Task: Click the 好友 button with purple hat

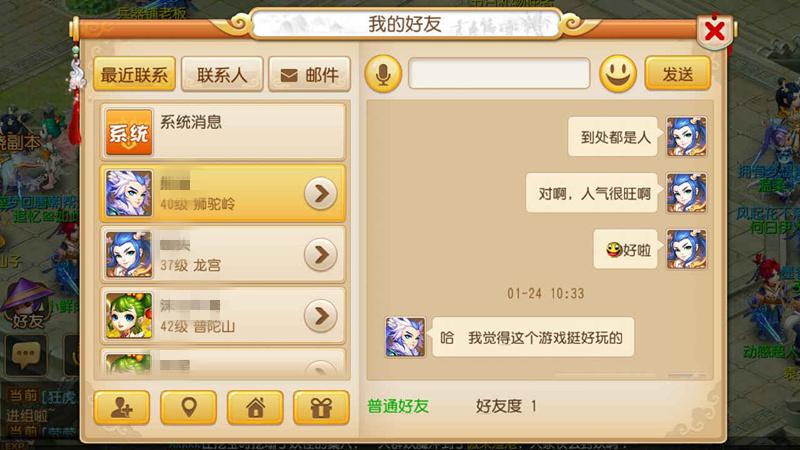Action: (x=28, y=304)
